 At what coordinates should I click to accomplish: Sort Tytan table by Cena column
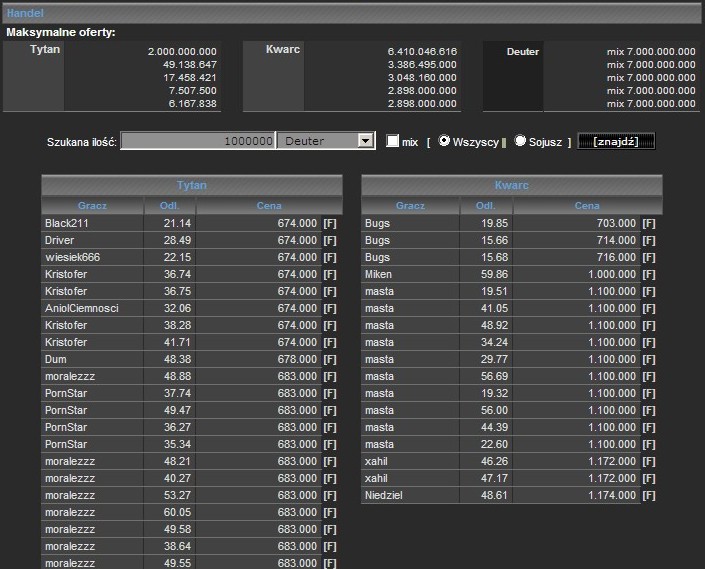[269, 205]
